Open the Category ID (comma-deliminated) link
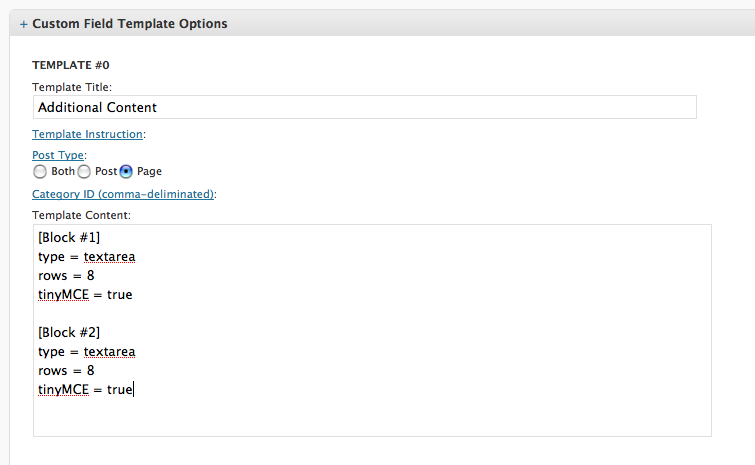The image size is (755, 465). [123, 194]
